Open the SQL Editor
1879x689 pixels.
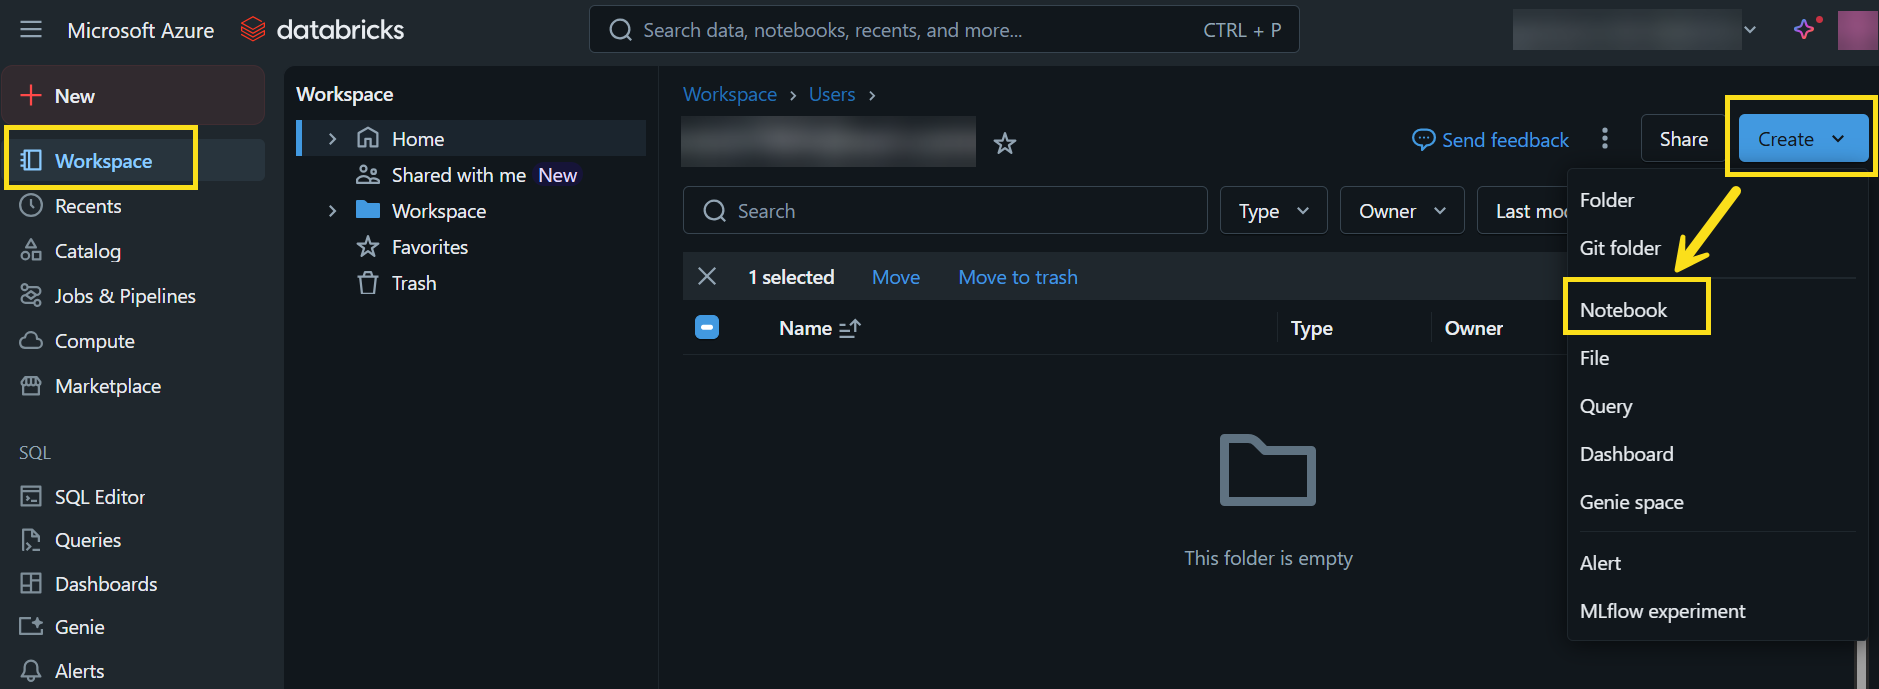pyautogui.click(x=99, y=497)
